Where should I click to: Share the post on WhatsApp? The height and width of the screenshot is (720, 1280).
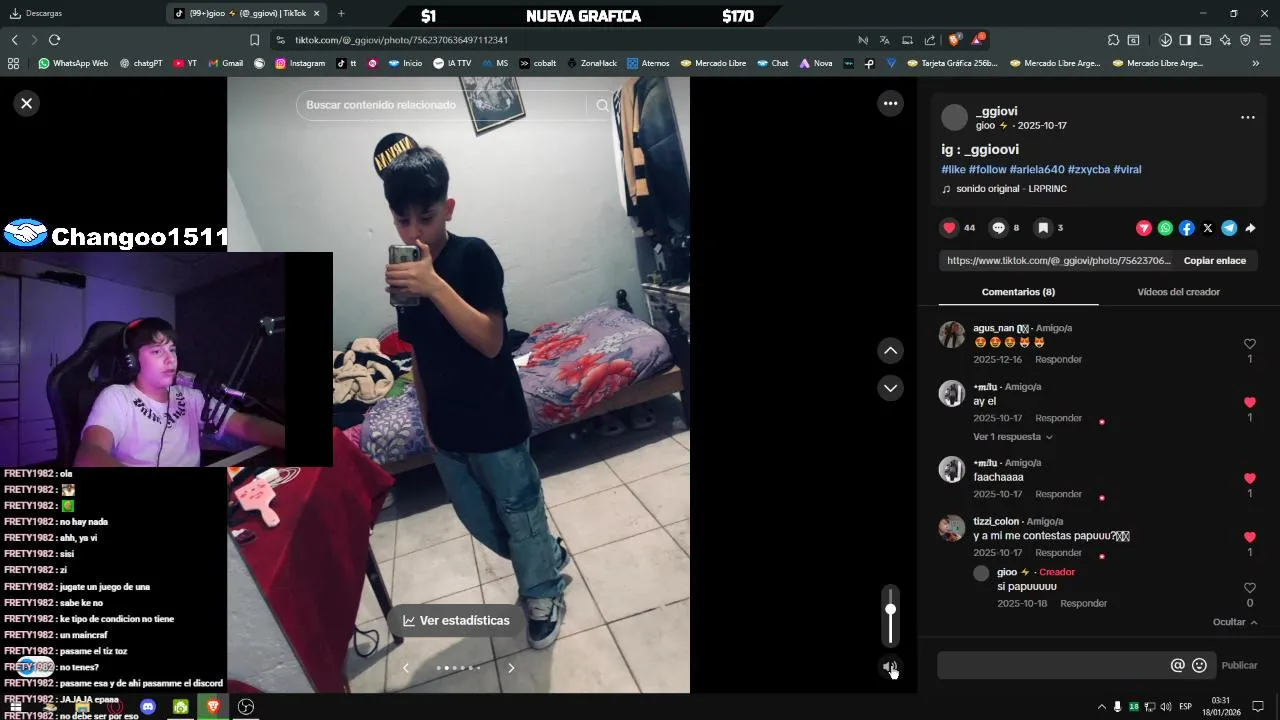point(1165,228)
